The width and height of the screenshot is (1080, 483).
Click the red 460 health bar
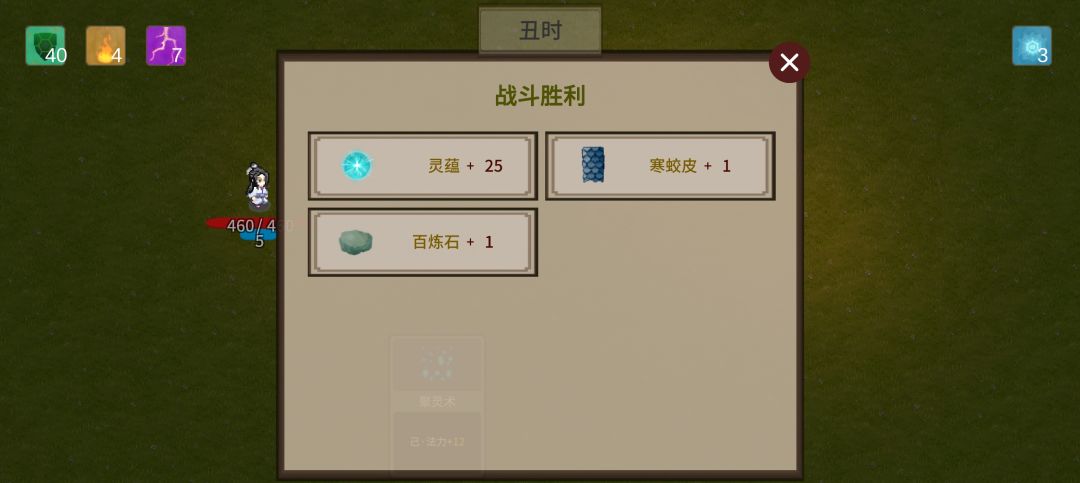tap(241, 224)
